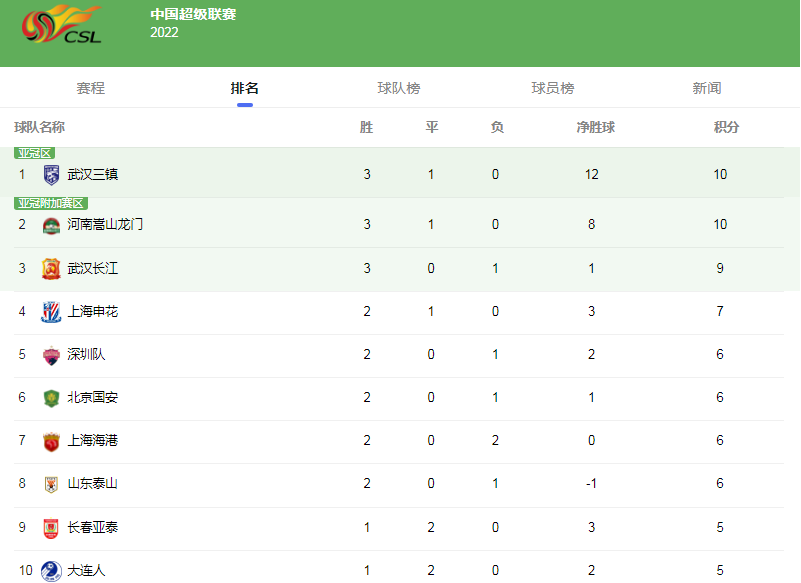Click the 武汉三镇 team crest icon
Image resolution: width=801 pixels, height=583 pixels.
[x=51, y=175]
